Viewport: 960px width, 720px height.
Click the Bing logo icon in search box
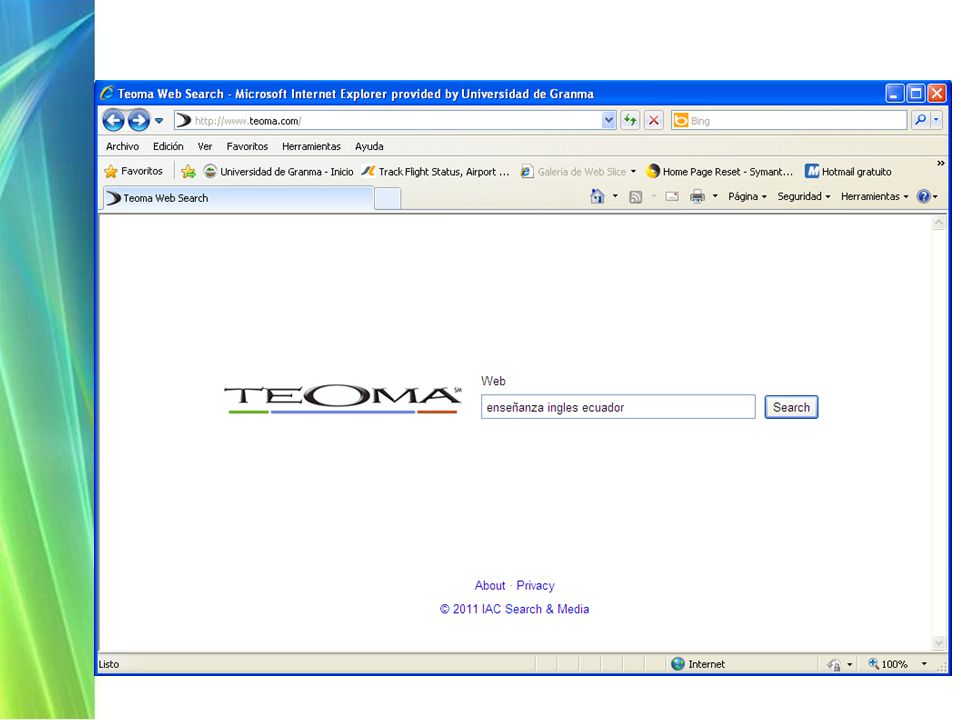(x=680, y=121)
